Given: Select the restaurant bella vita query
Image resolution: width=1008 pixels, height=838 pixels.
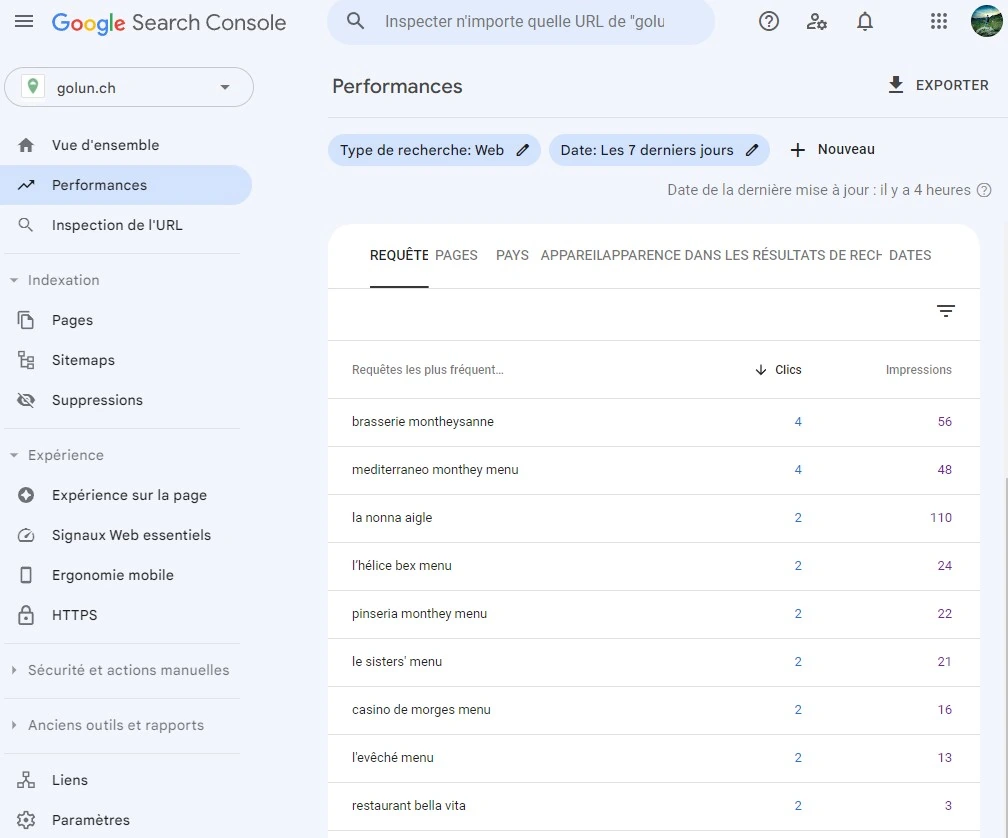Looking at the screenshot, I should 654,806.
